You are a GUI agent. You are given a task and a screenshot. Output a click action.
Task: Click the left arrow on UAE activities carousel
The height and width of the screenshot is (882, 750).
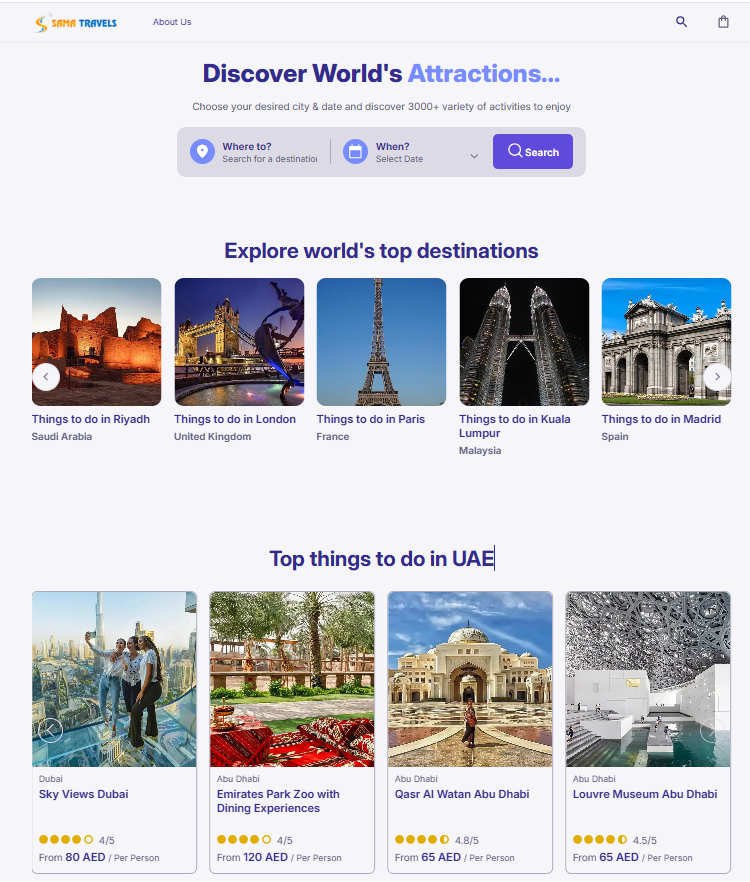click(50, 731)
